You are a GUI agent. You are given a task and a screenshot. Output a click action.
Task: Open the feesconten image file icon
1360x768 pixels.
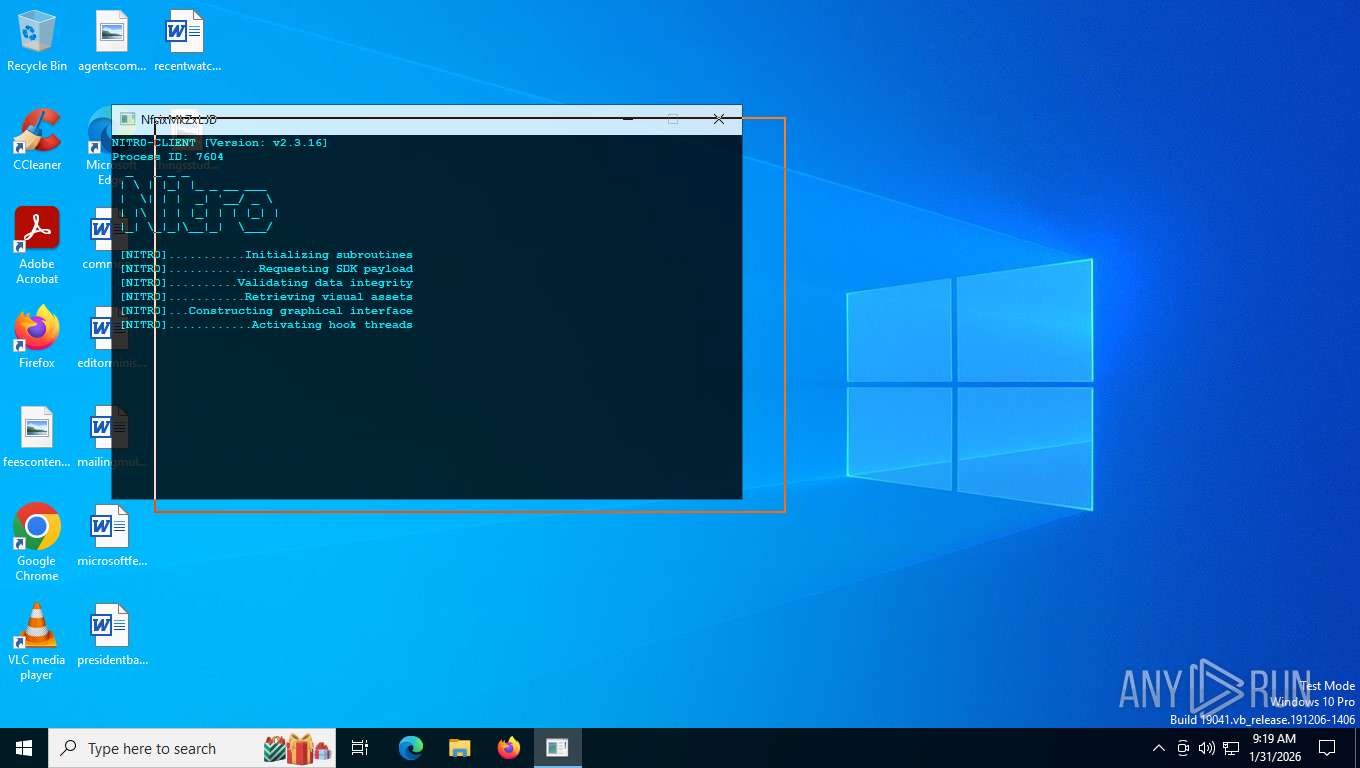click(37, 437)
